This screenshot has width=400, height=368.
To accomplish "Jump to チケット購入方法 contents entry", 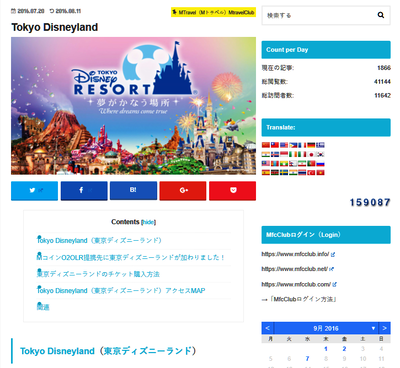I will pyautogui.click(x=98, y=274).
